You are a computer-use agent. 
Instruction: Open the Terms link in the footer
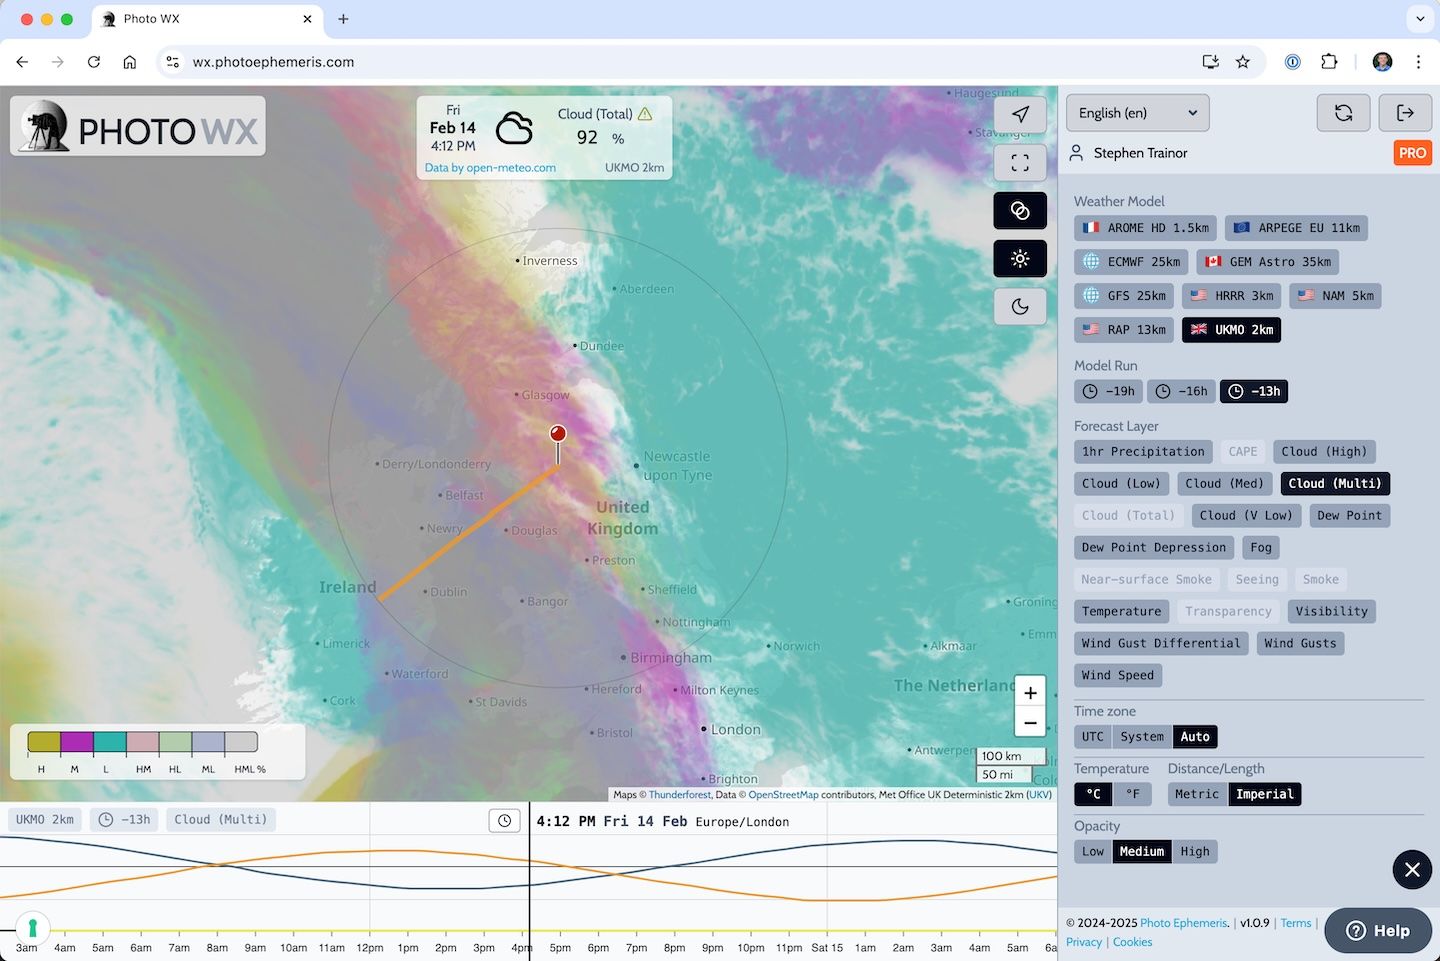click(x=1296, y=922)
